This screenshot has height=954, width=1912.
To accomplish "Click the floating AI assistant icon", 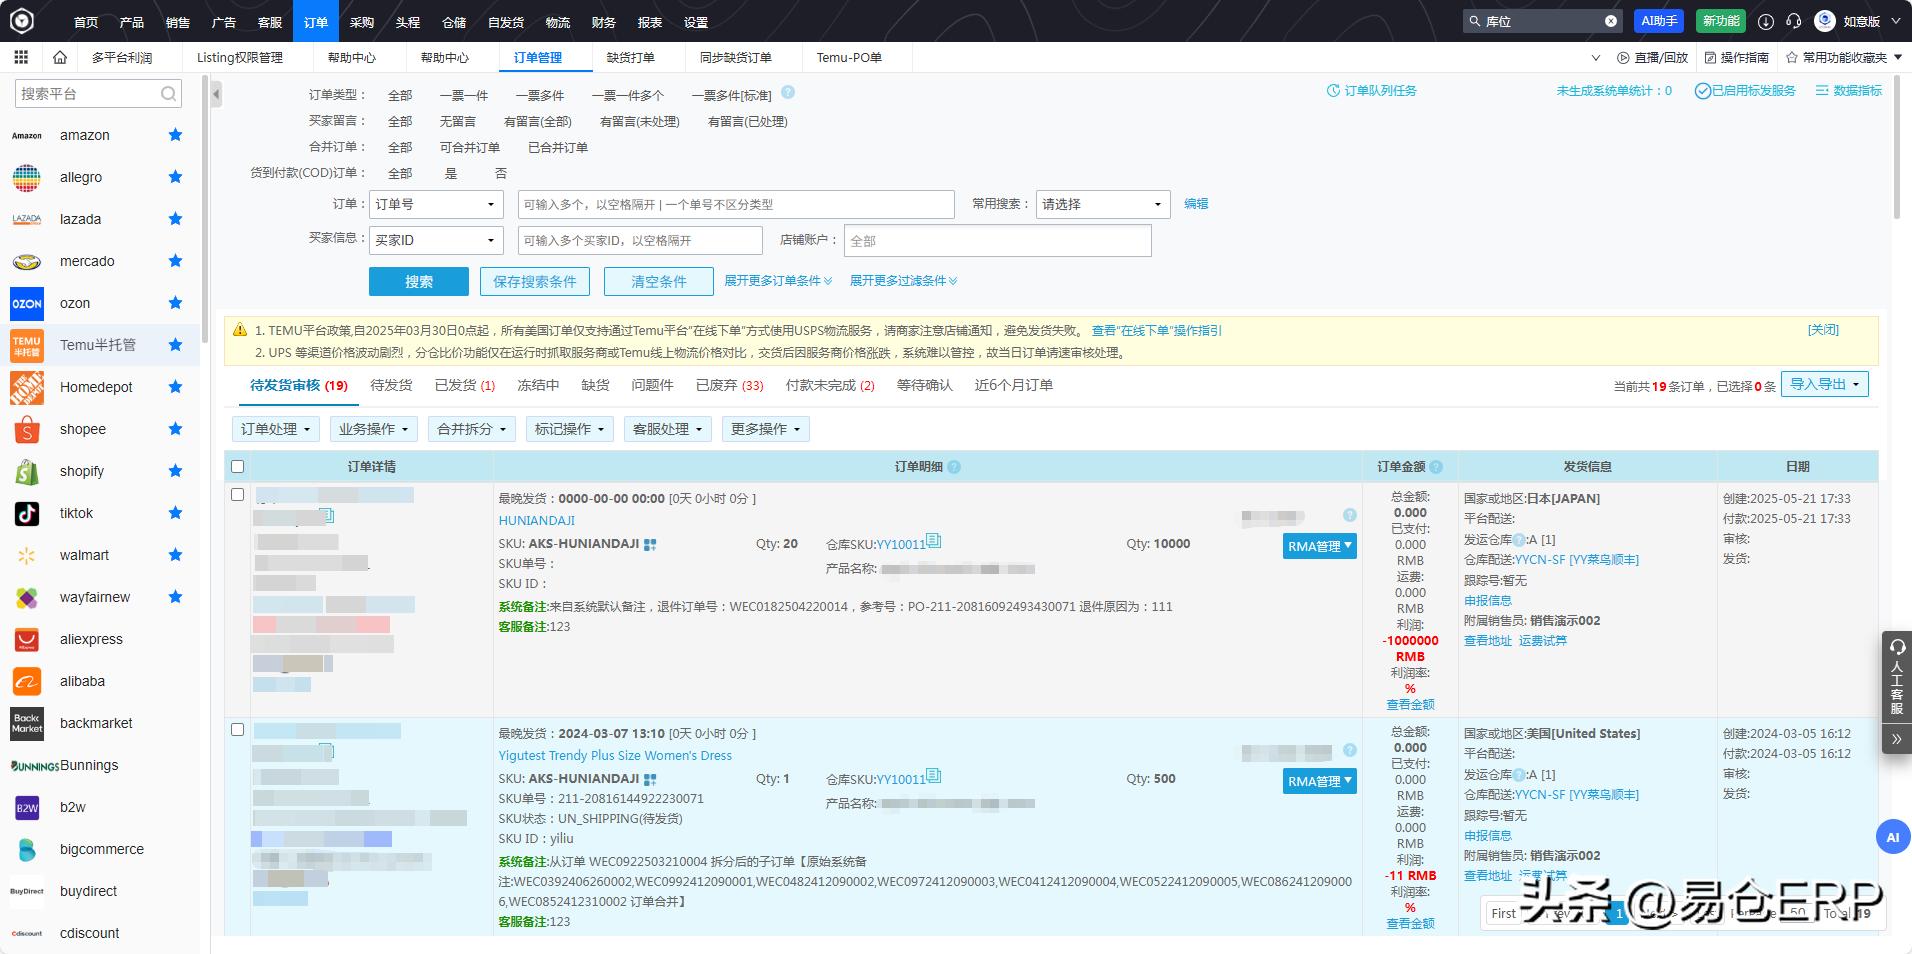I will pyautogui.click(x=1891, y=838).
